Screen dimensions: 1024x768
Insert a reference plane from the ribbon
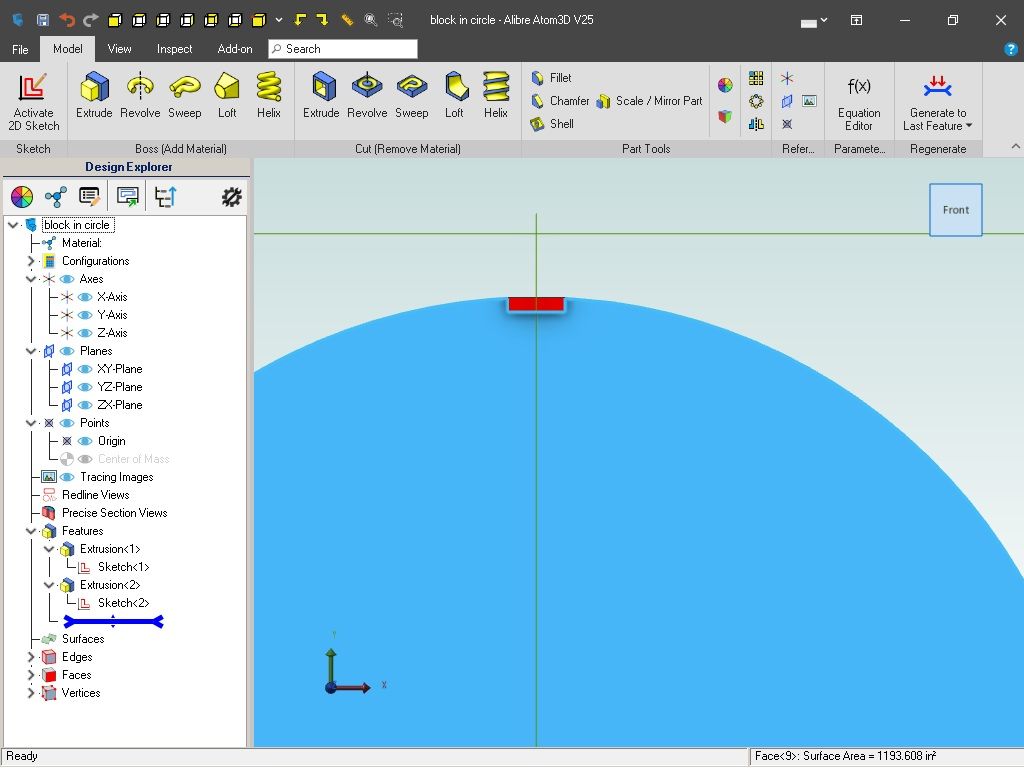point(787,101)
